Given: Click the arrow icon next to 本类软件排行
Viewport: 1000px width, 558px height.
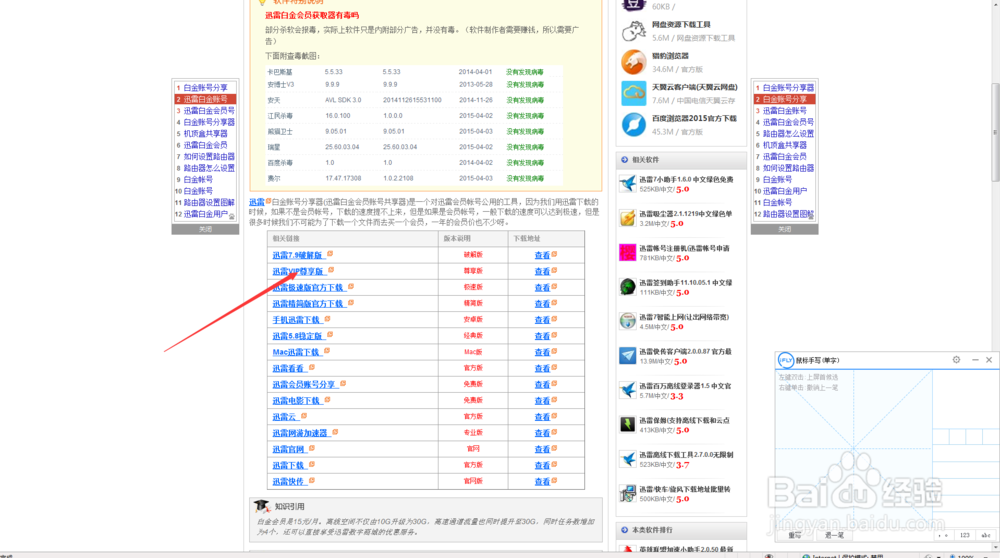Looking at the screenshot, I should click(624, 529).
